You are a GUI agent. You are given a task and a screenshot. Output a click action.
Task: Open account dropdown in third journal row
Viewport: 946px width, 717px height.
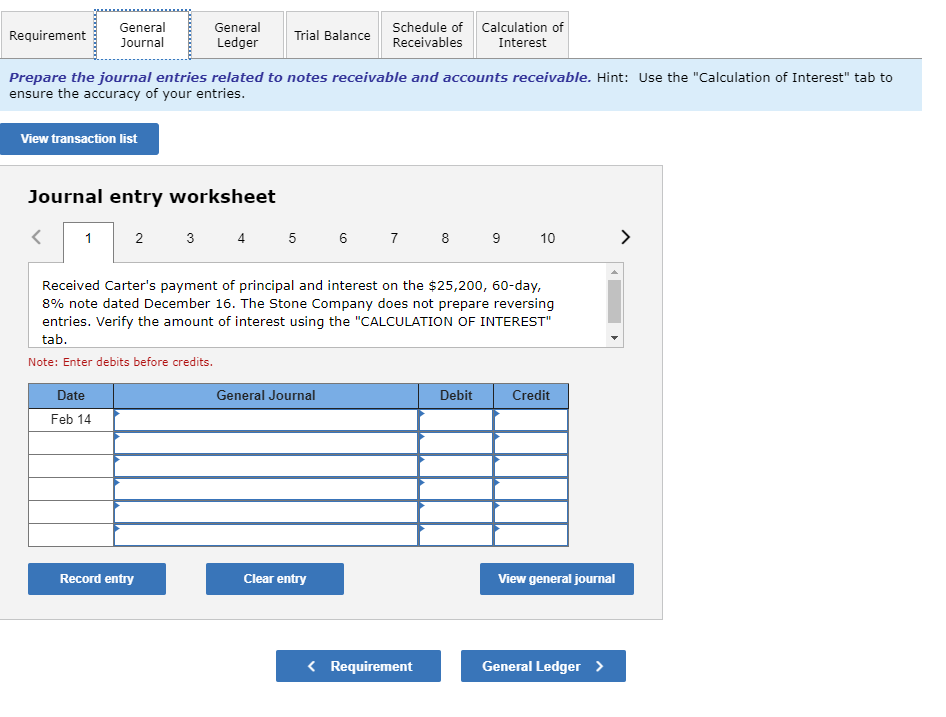click(266, 466)
